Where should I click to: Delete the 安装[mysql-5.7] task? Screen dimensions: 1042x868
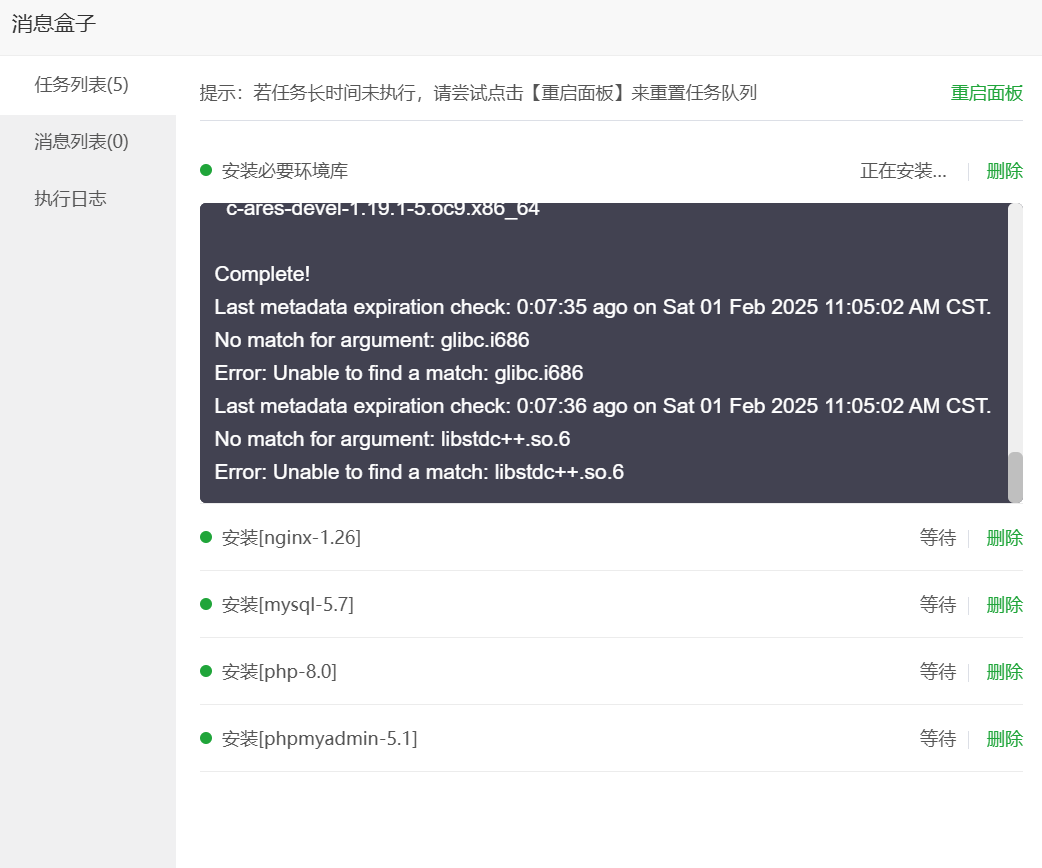(x=1004, y=605)
